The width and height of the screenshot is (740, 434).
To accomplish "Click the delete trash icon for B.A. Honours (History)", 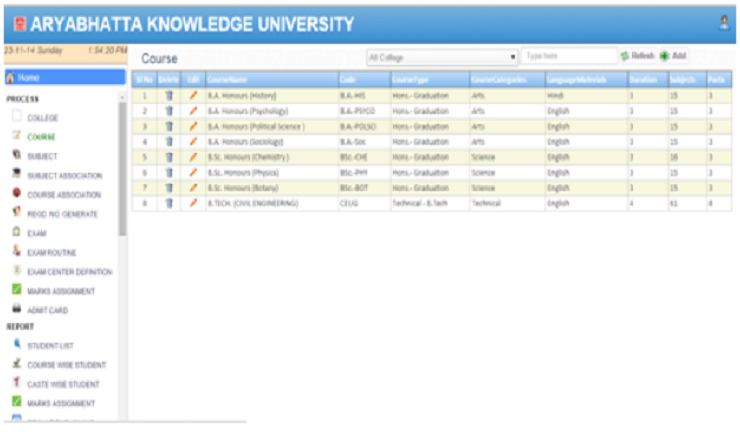I will point(169,96).
